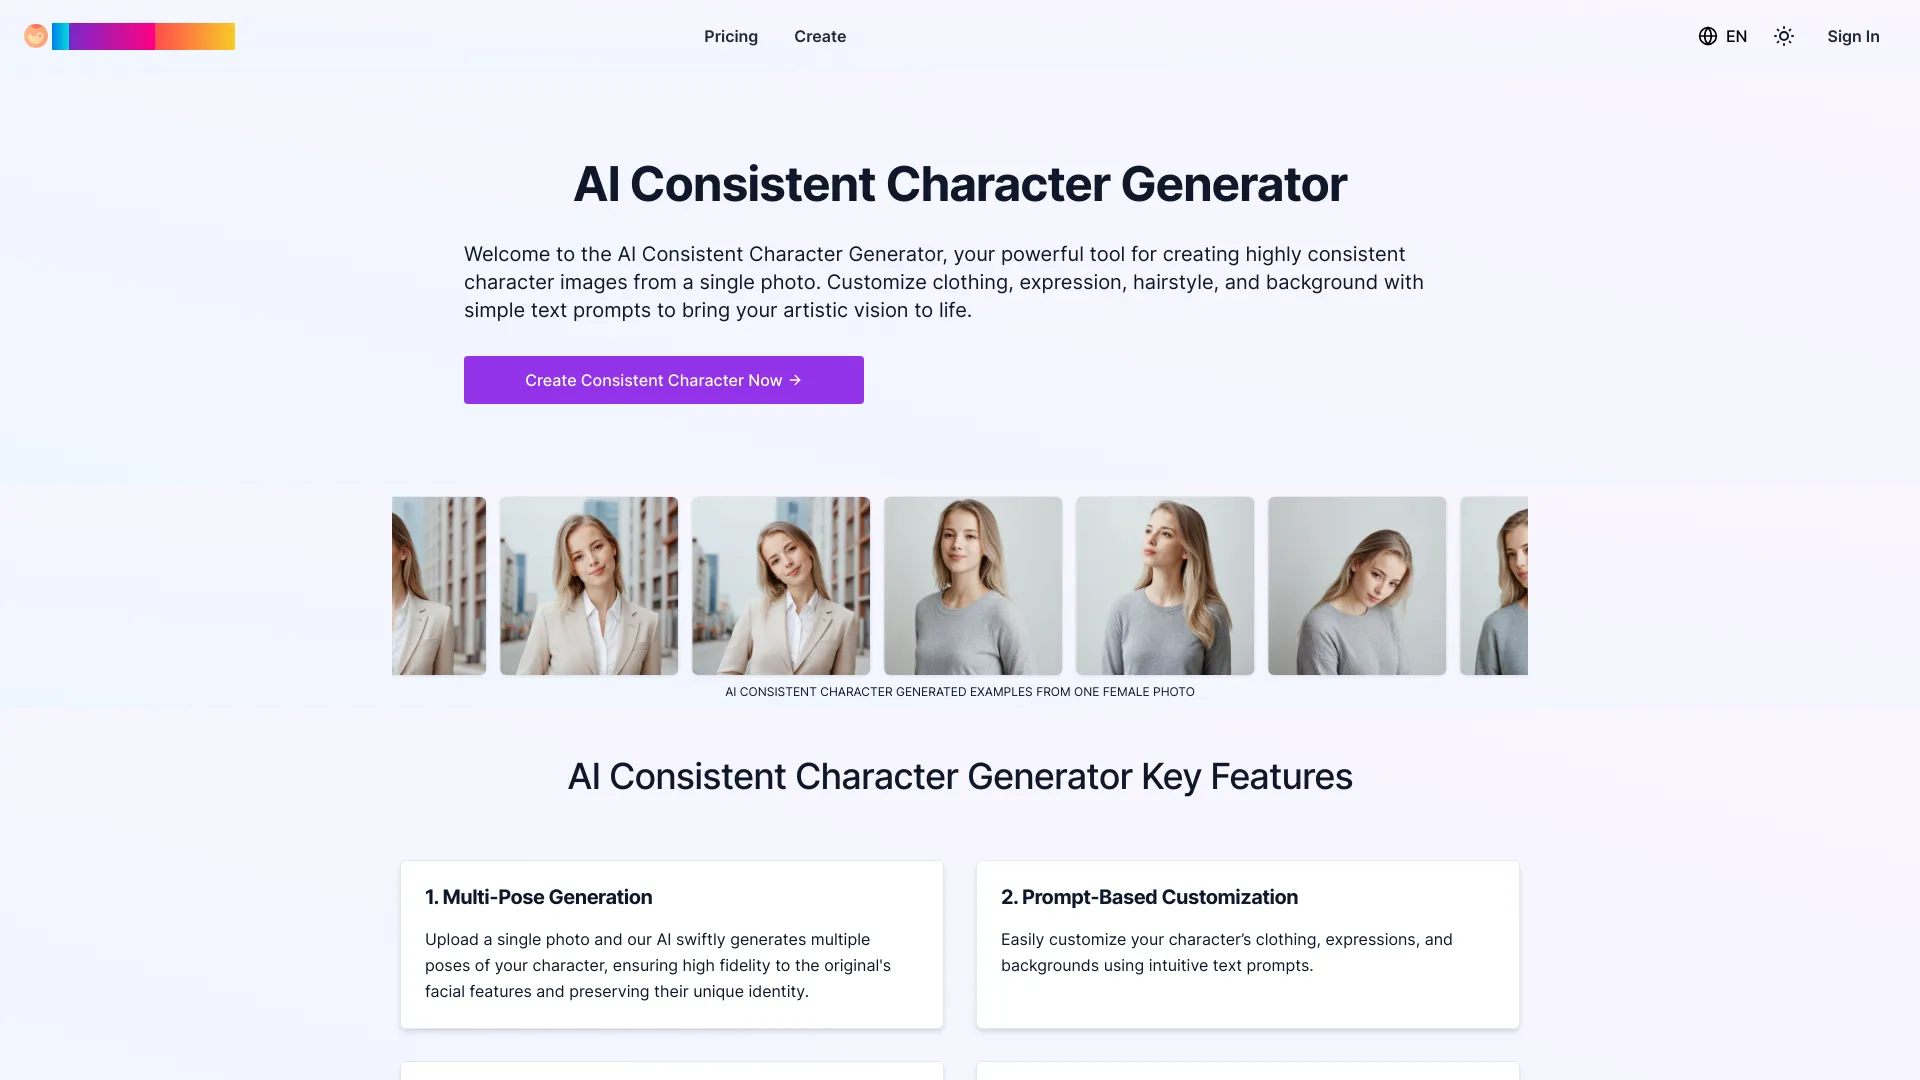Viewport: 1920px width, 1080px height.
Task: Open Pricing menu item
Action: tap(731, 36)
